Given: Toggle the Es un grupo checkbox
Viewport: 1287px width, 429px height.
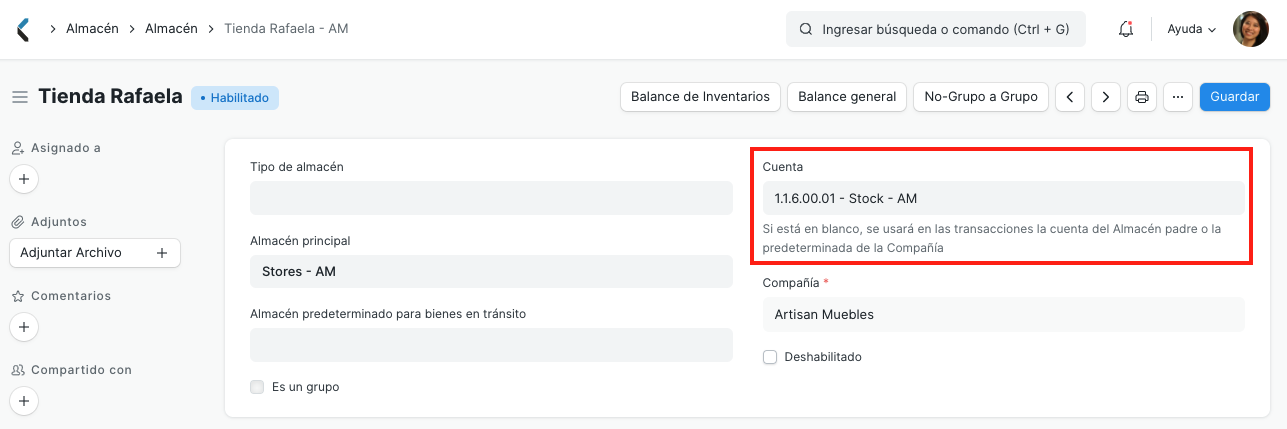Looking at the screenshot, I should pos(257,387).
